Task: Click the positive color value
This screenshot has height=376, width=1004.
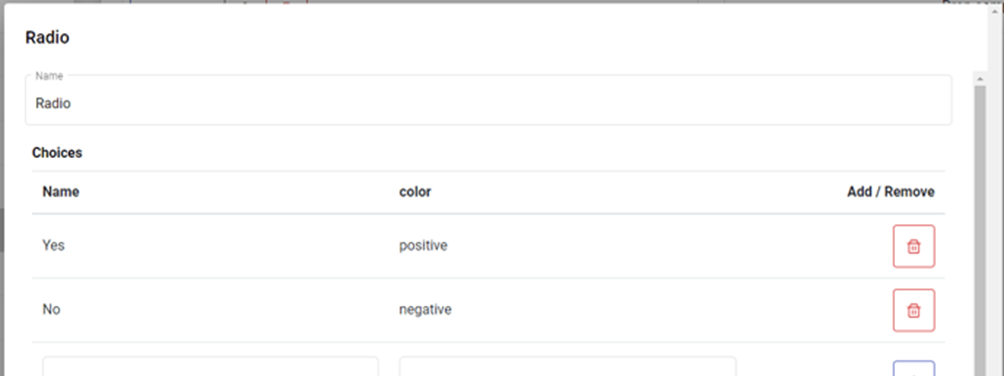Action: 423,245
